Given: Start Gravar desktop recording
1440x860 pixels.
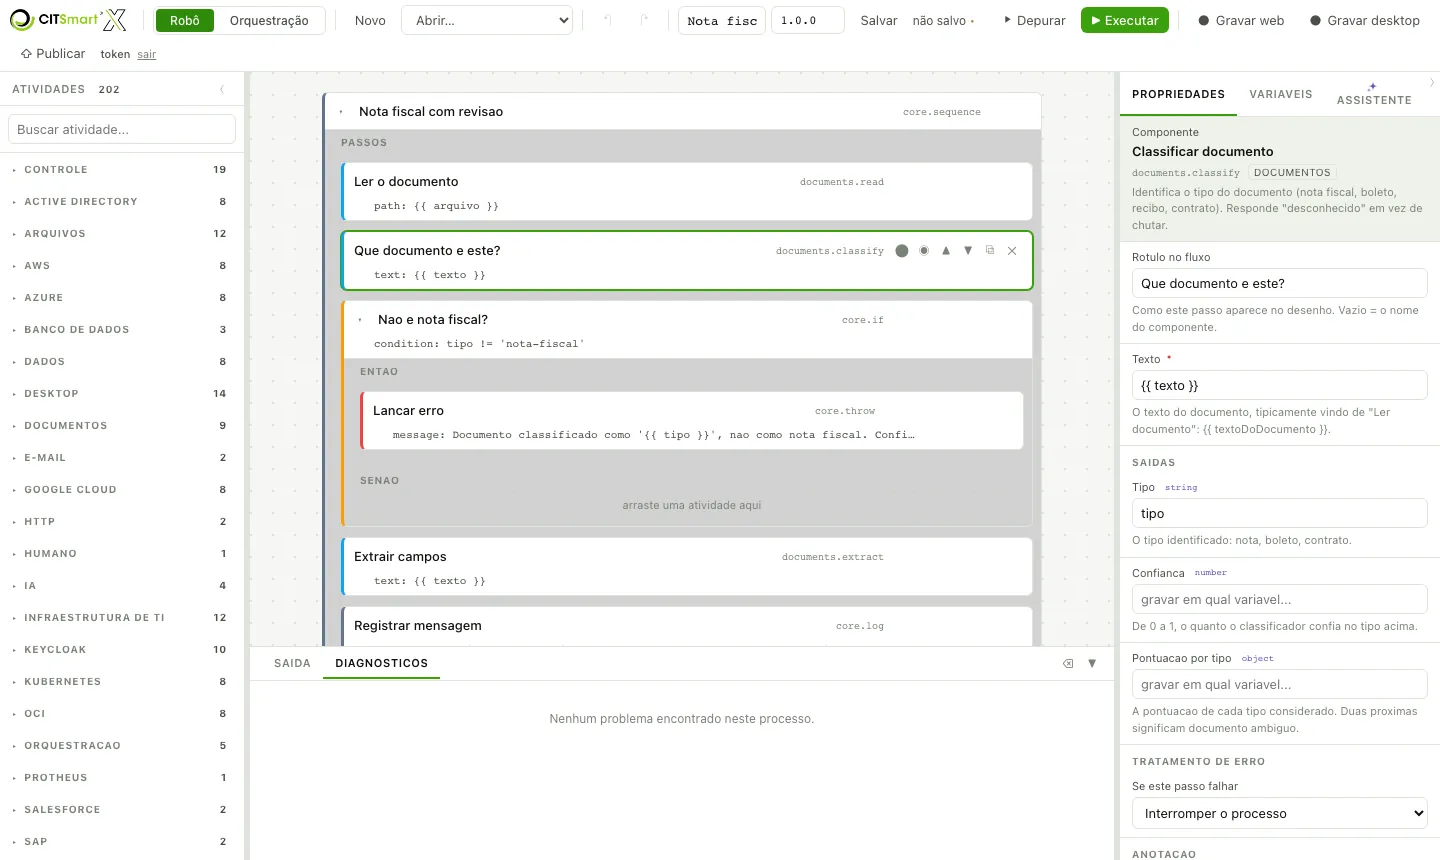Looking at the screenshot, I should pos(1365,20).
